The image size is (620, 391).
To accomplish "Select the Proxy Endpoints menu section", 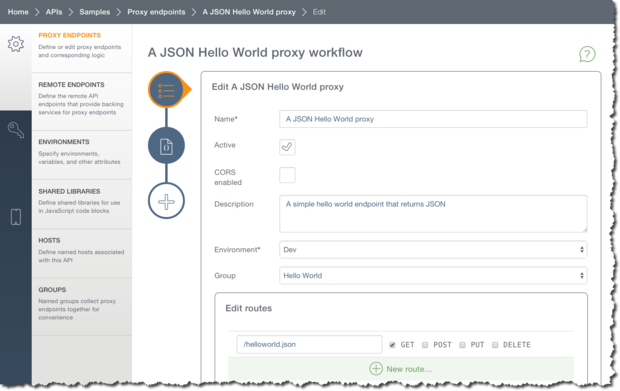I will click(82, 48).
